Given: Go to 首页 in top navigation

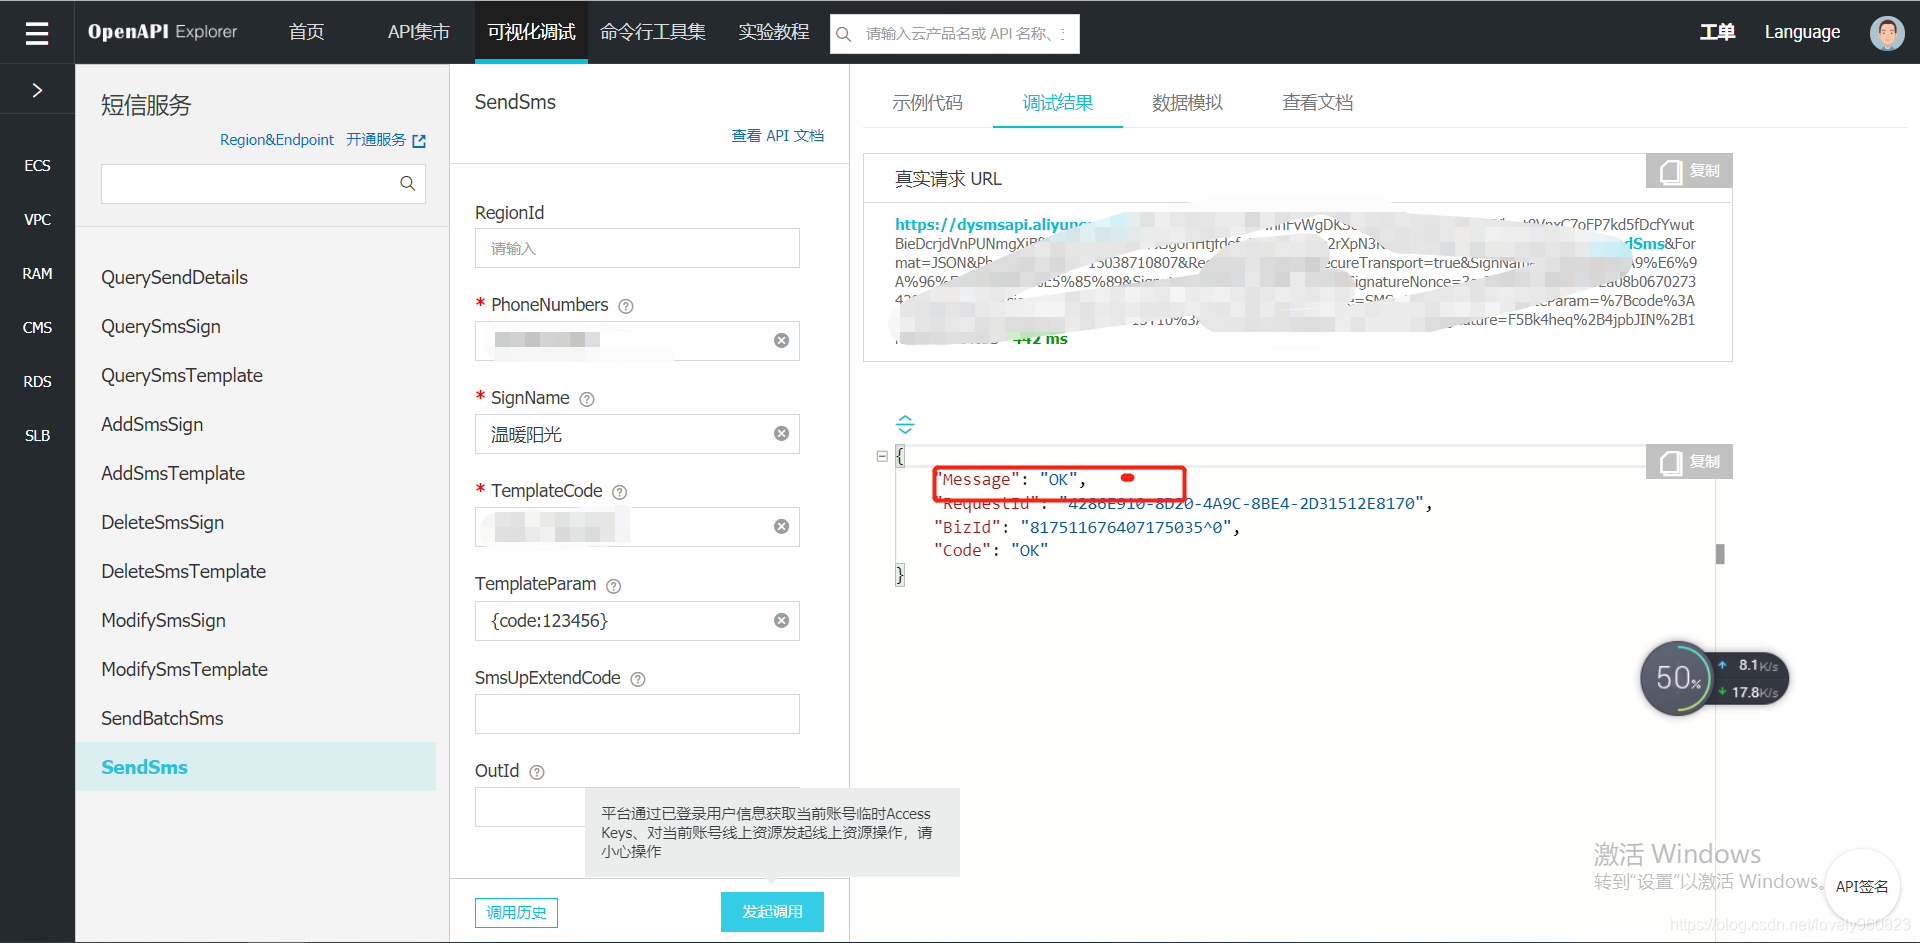Looking at the screenshot, I should coord(306,32).
